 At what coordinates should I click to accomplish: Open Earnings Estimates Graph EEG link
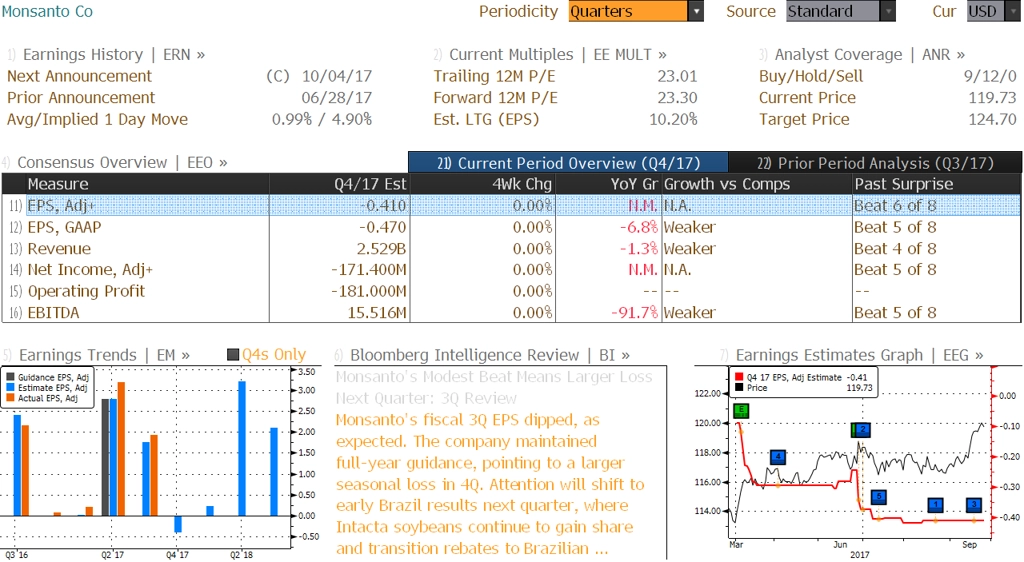[x=859, y=355]
